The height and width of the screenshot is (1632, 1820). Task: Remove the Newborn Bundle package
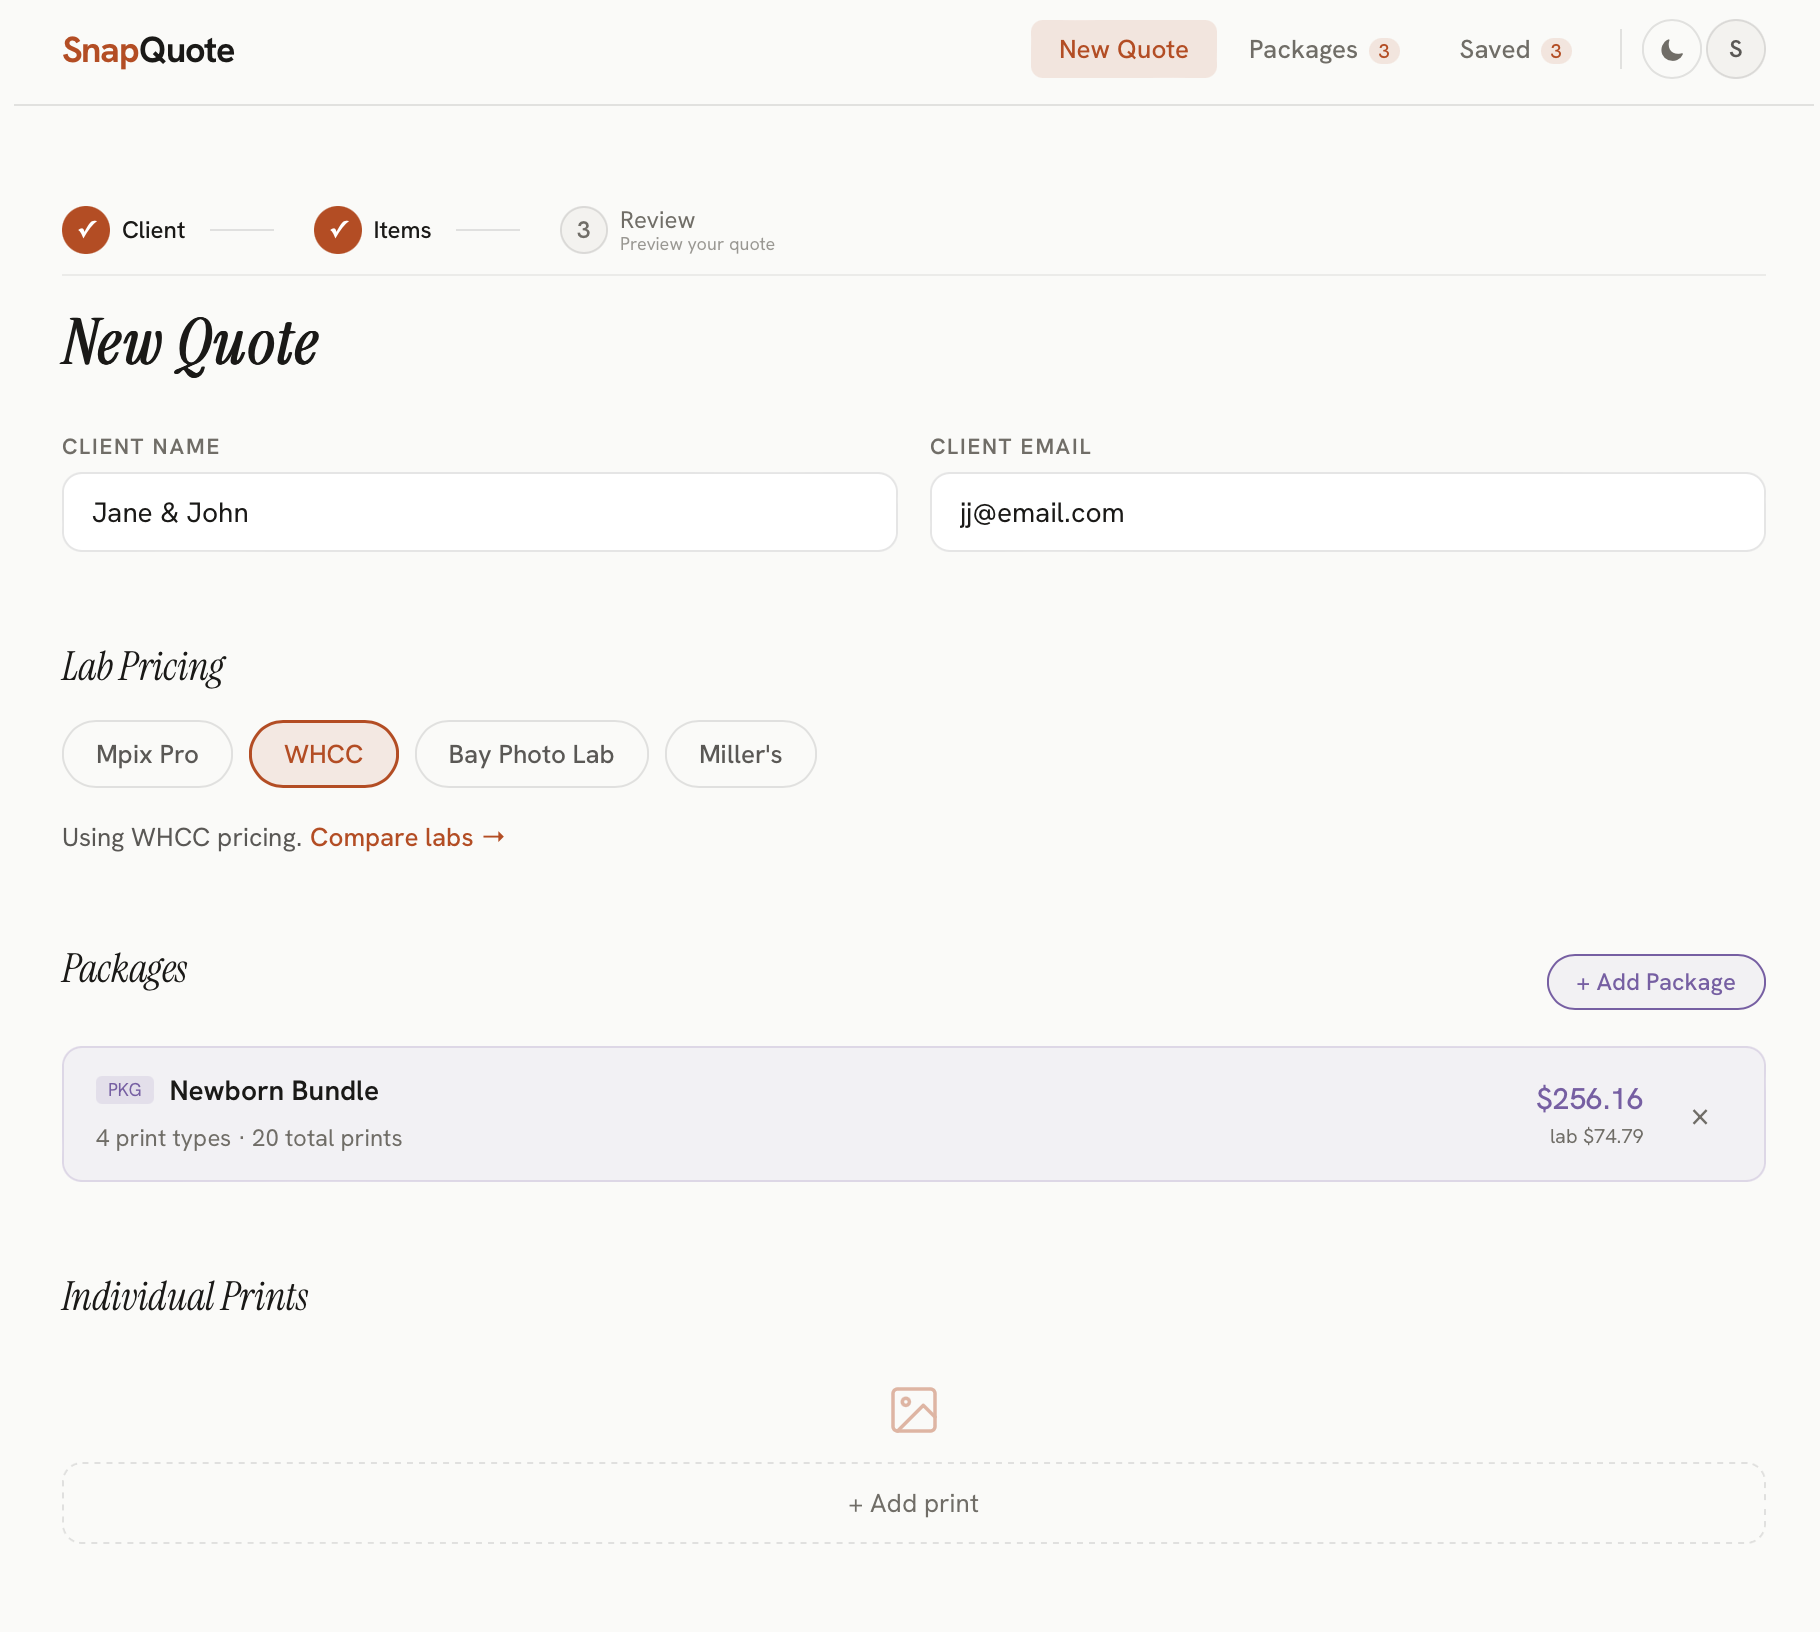click(x=1699, y=1116)
